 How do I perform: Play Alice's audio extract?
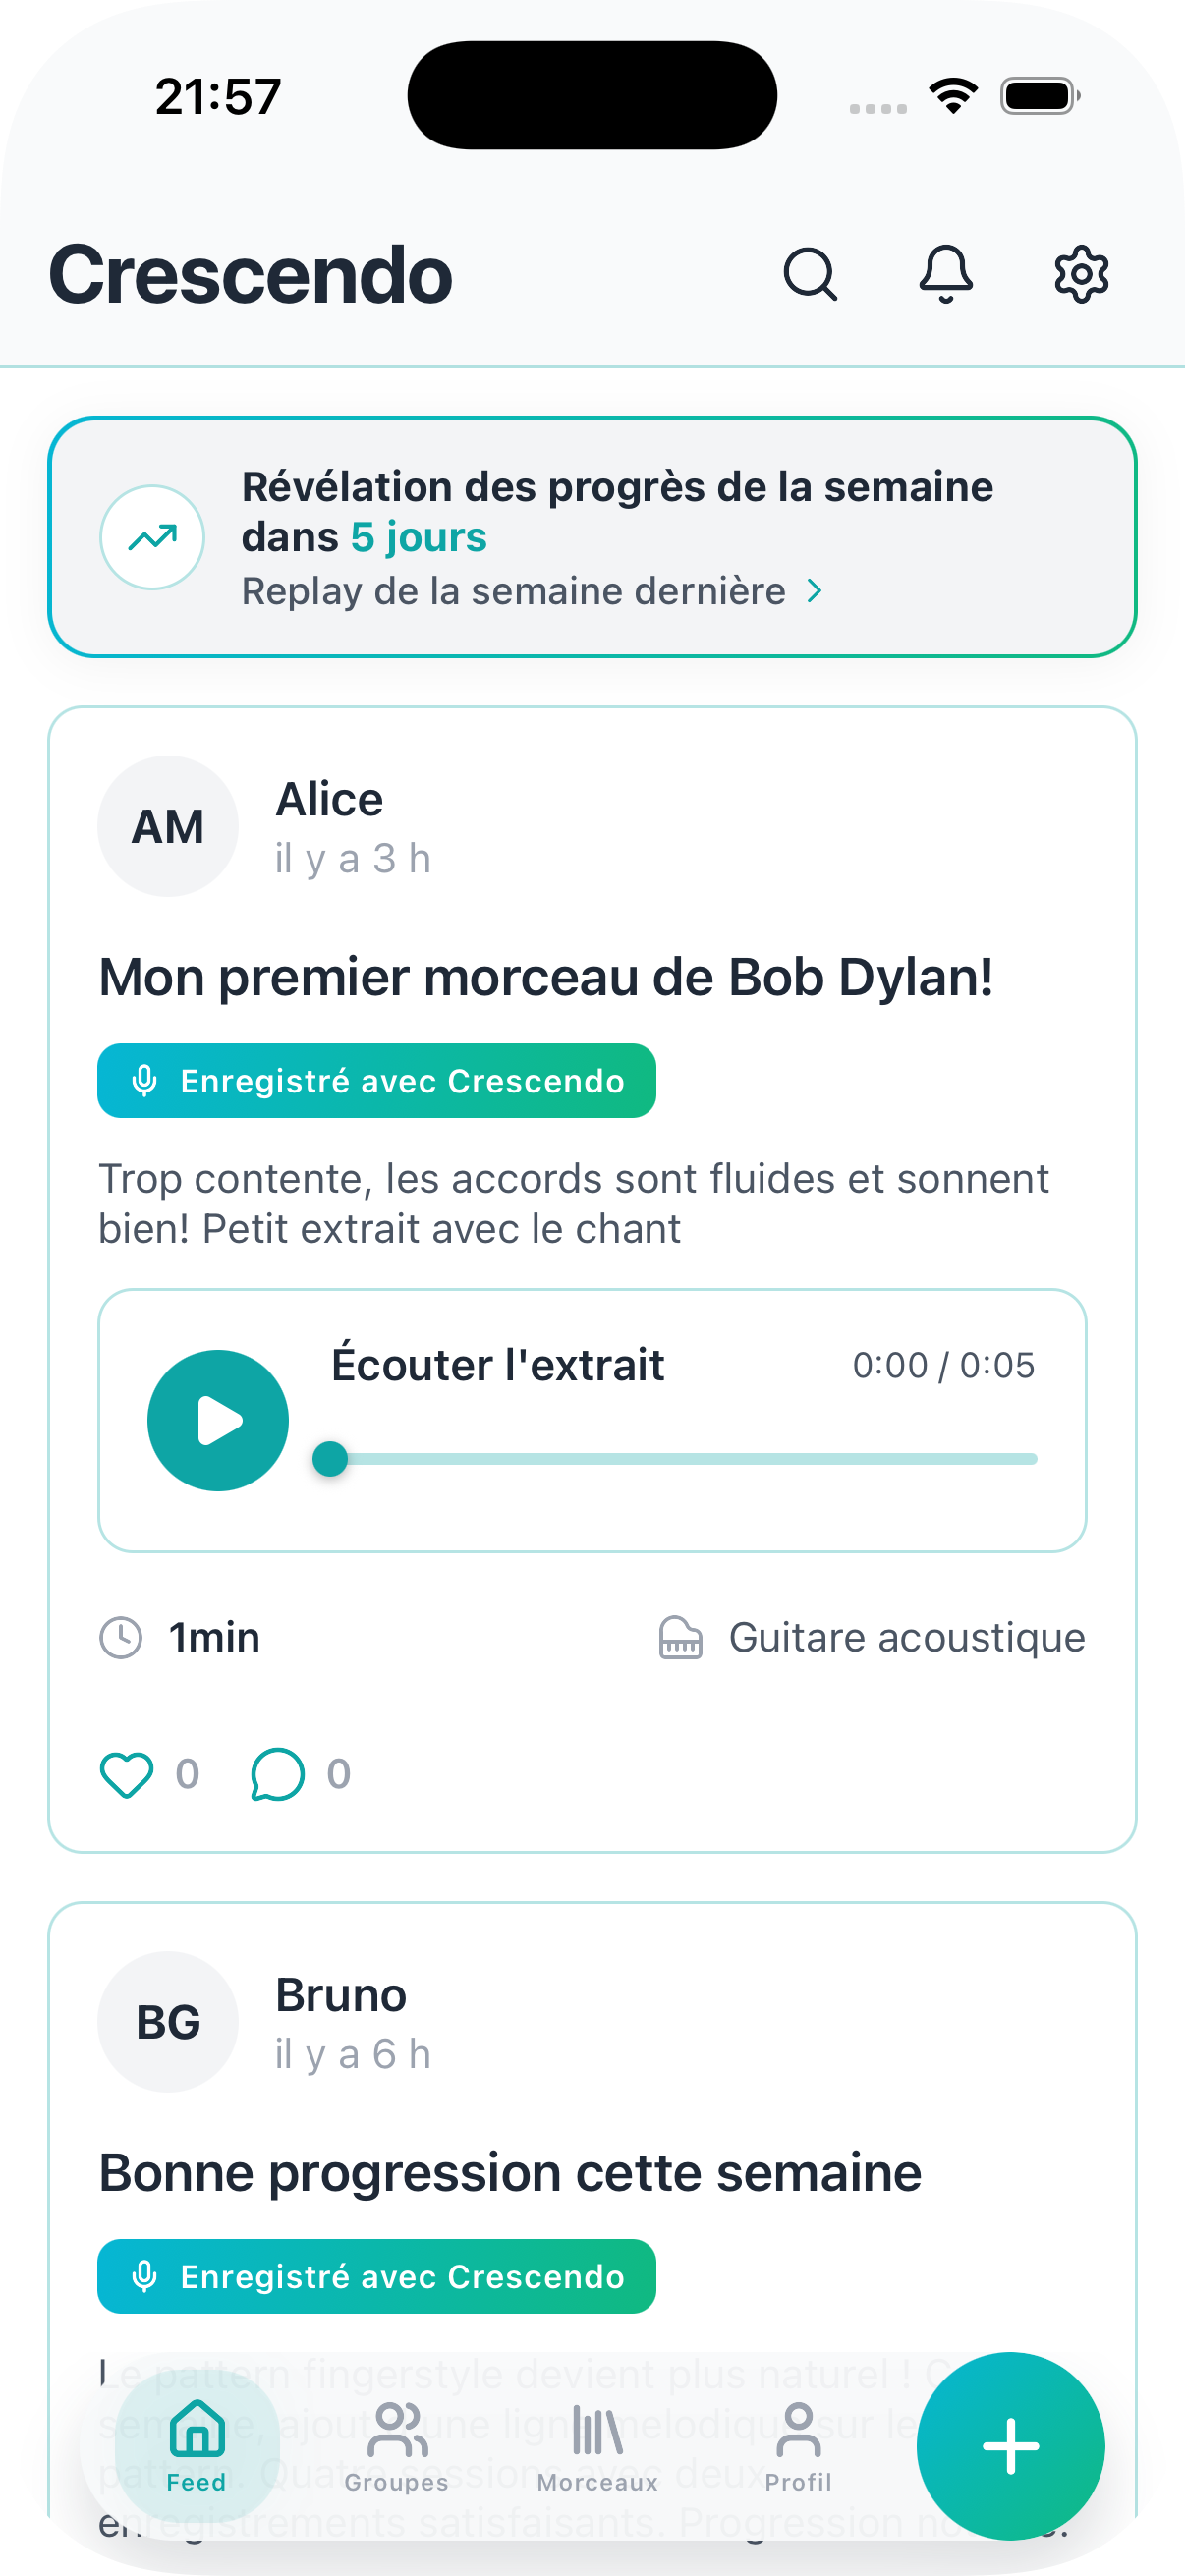(218, 1420)
